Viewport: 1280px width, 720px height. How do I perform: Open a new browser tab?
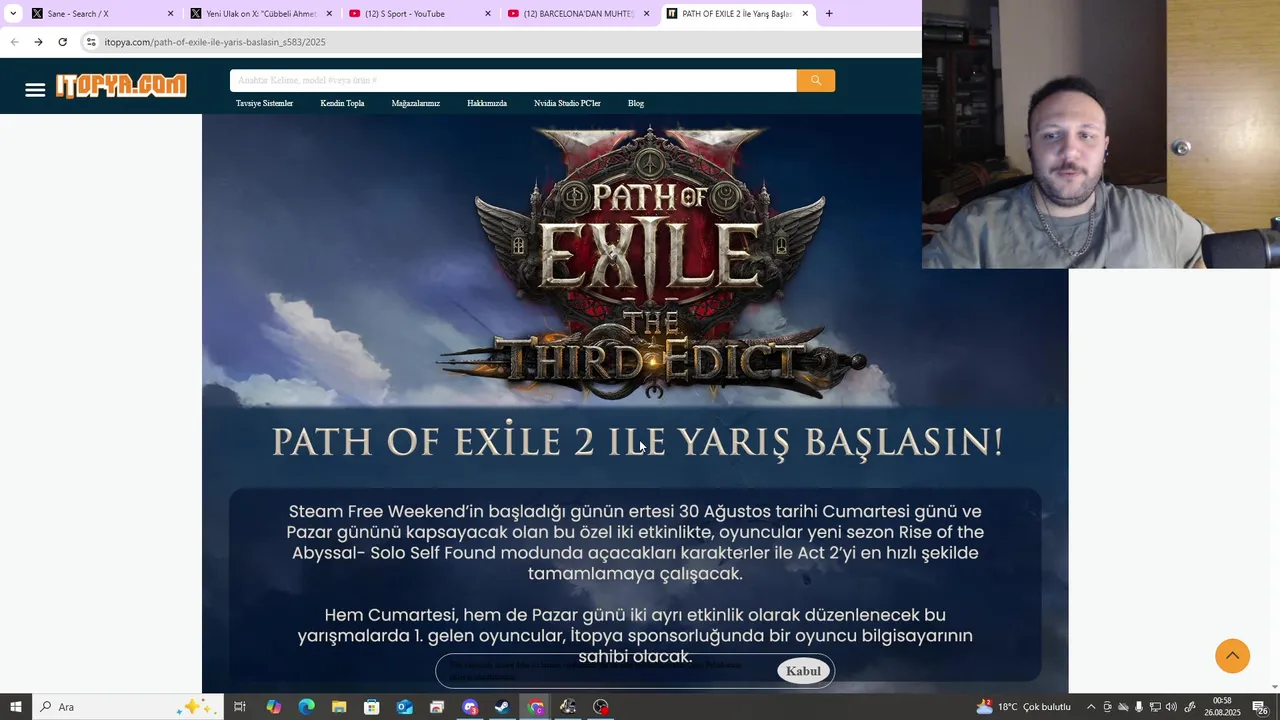(x=829, y=14)
